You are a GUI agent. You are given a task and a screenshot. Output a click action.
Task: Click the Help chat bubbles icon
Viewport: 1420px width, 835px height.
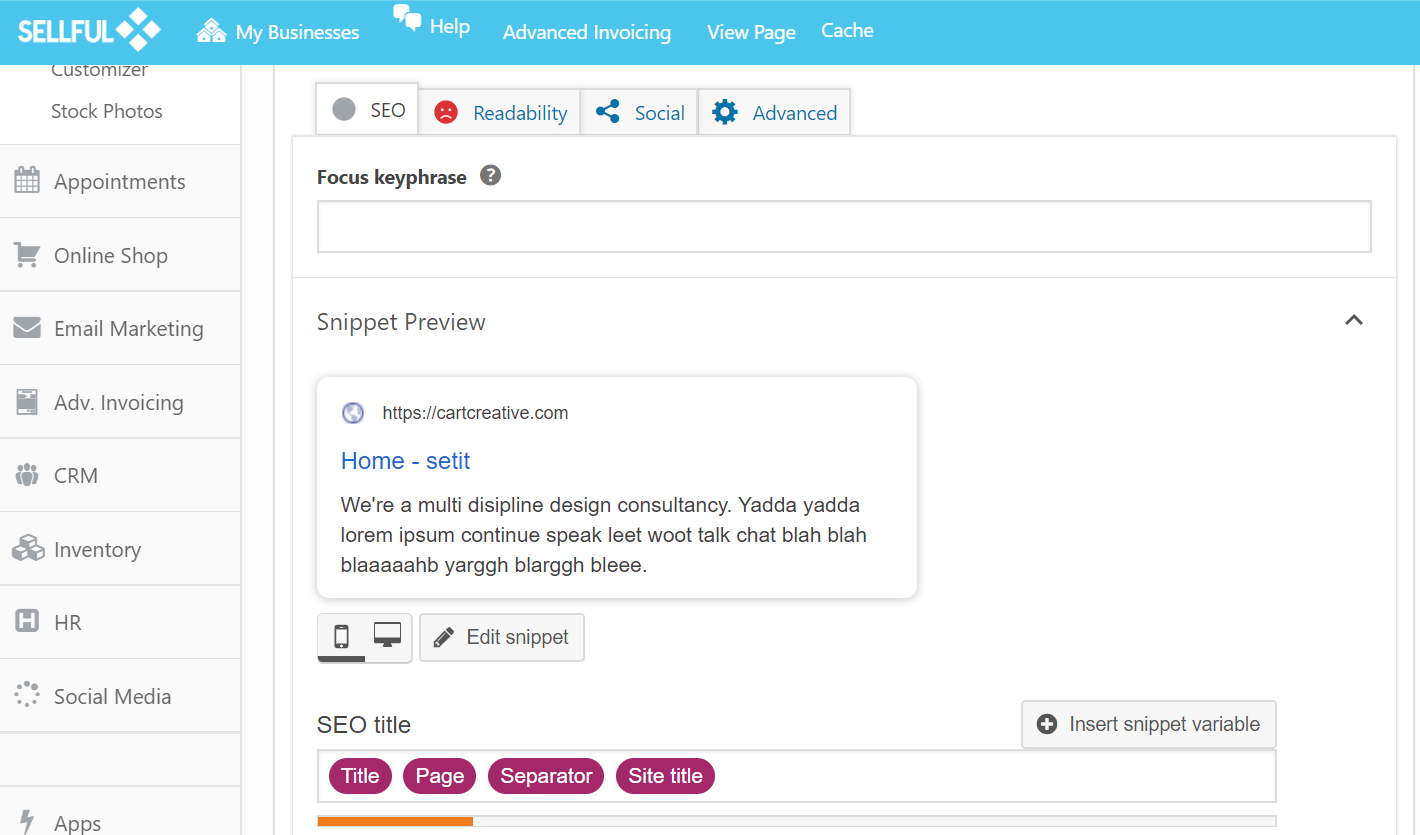(x=407, y=18)
